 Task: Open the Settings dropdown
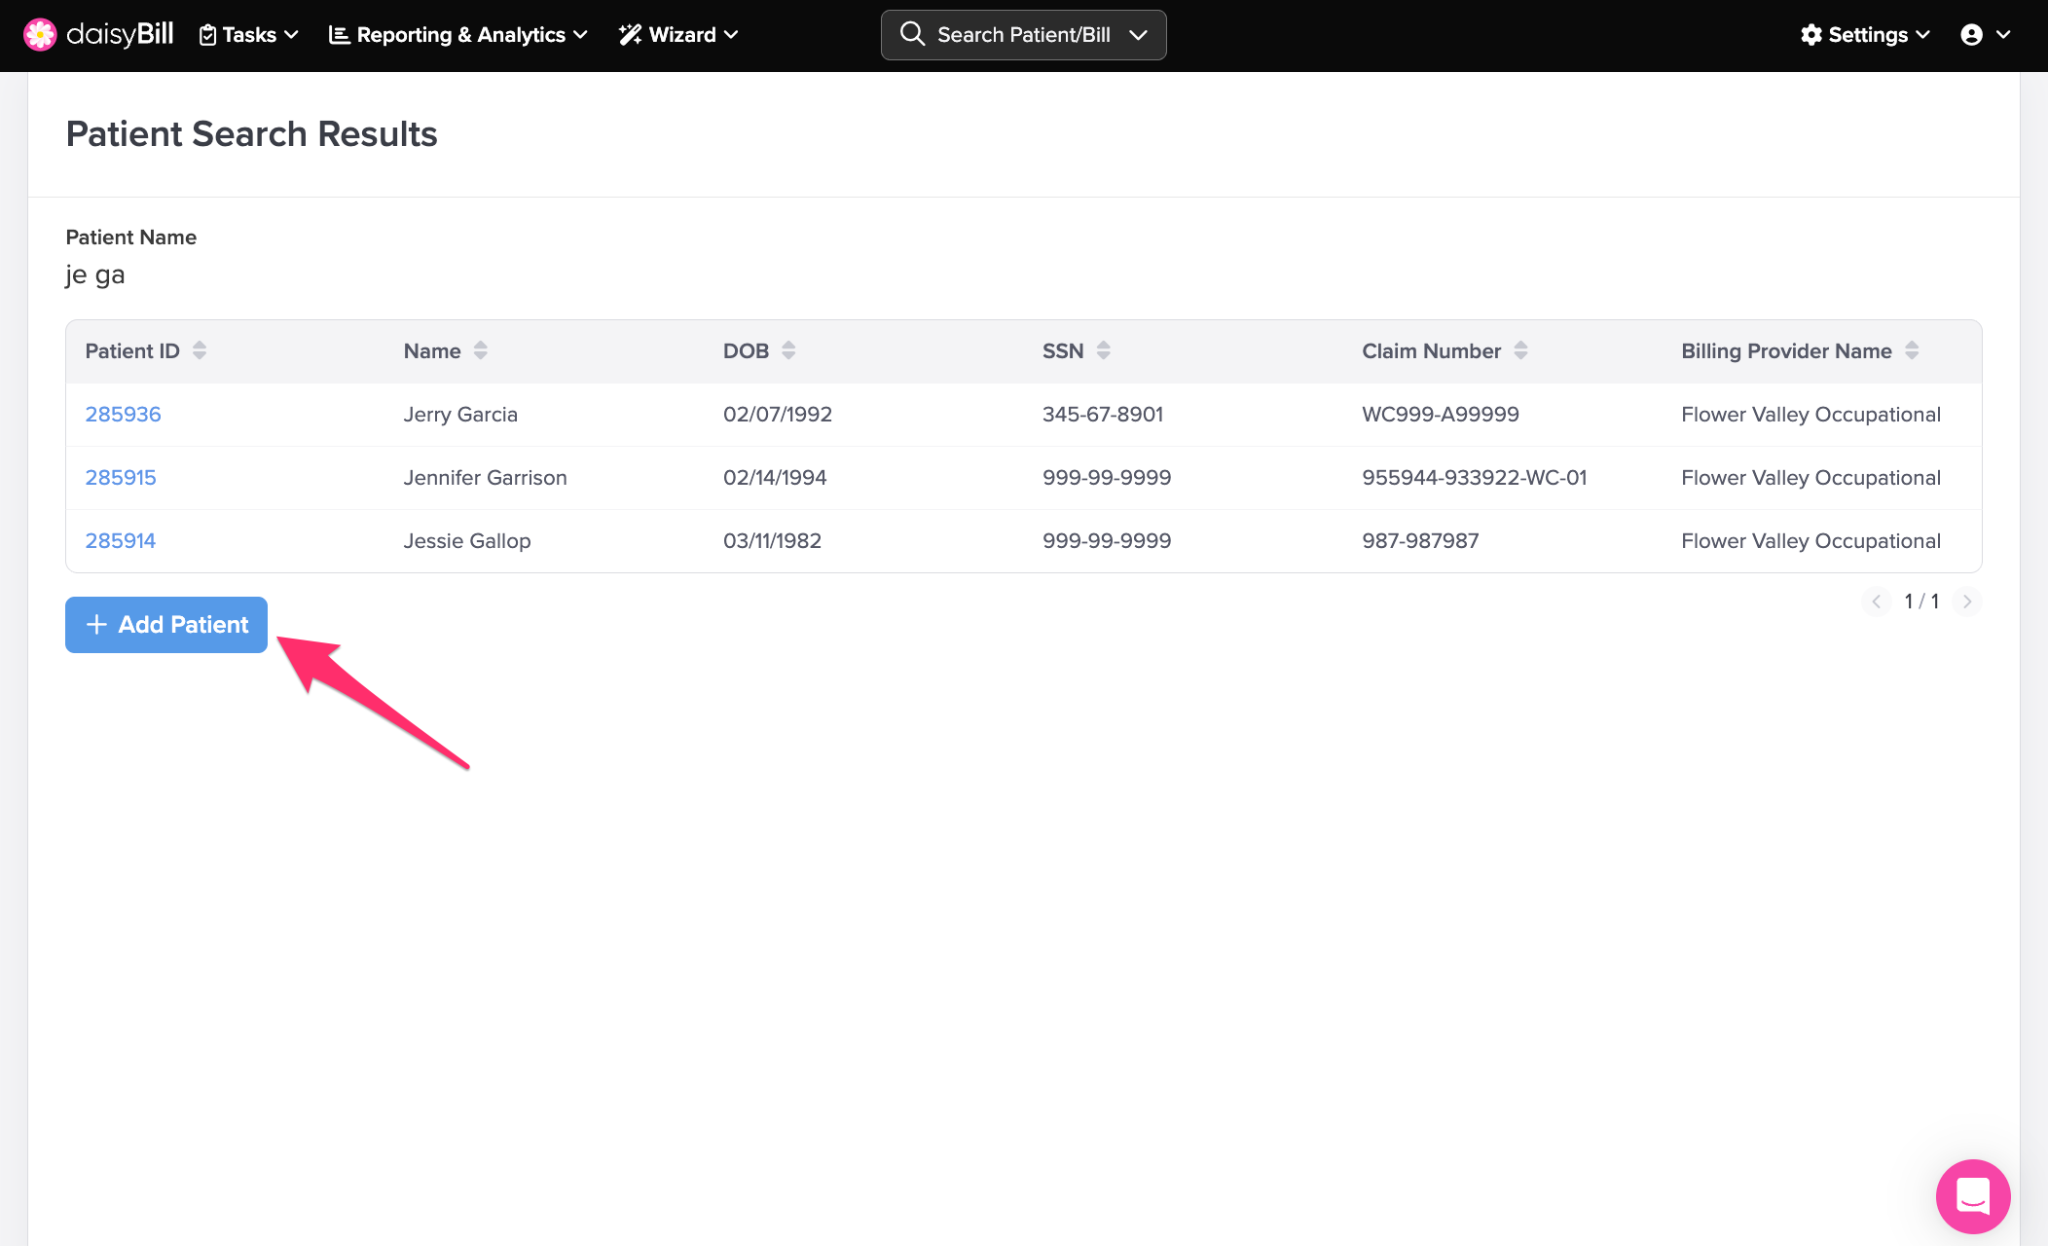[x=1864, y=35]
